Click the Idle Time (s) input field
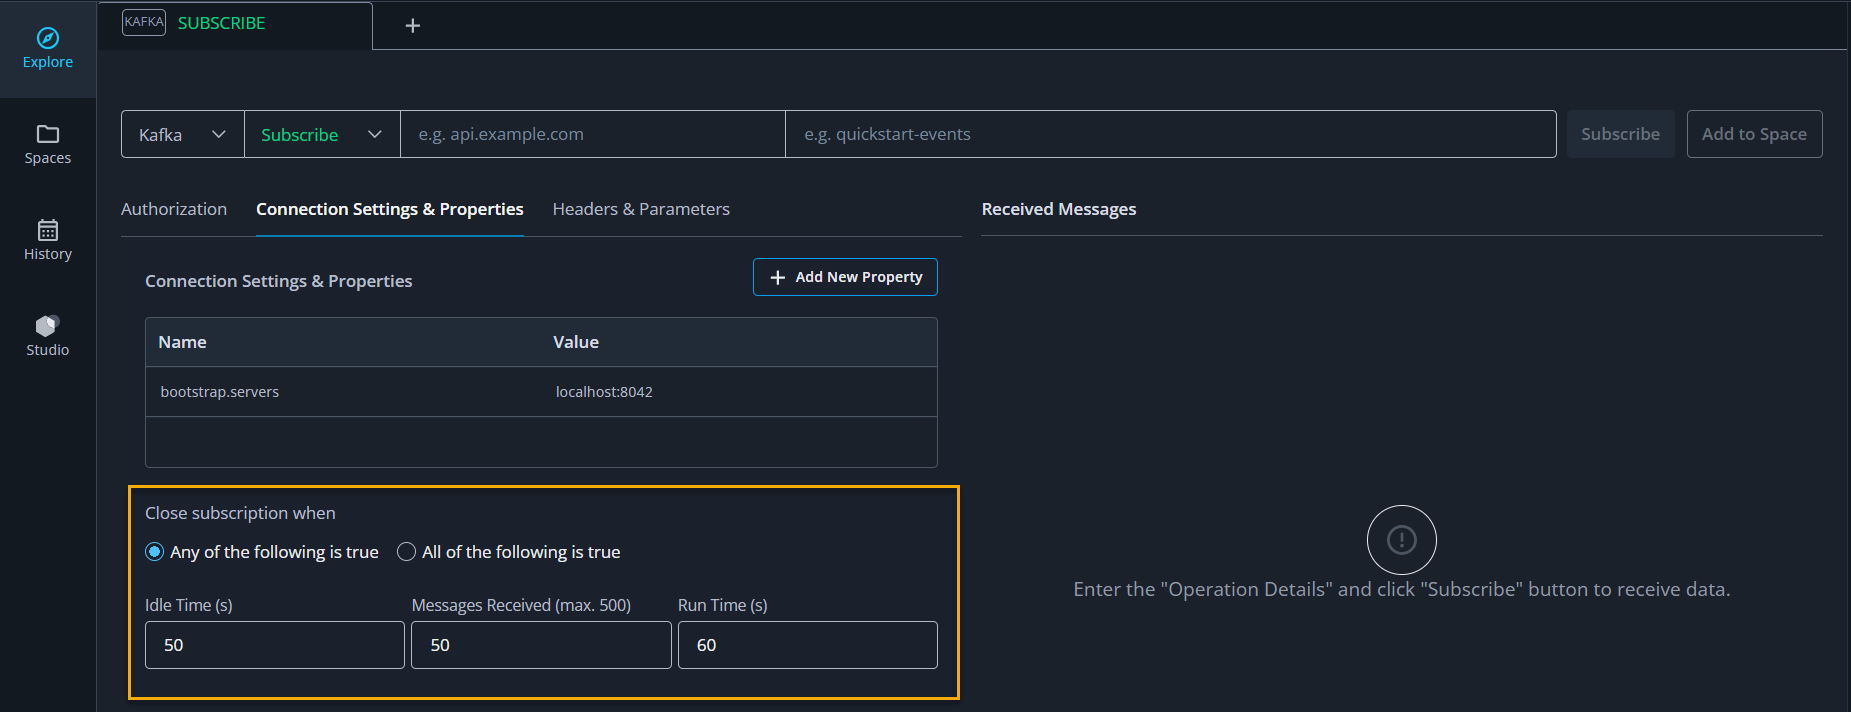Screen dimensions: 1851x712 275,645
